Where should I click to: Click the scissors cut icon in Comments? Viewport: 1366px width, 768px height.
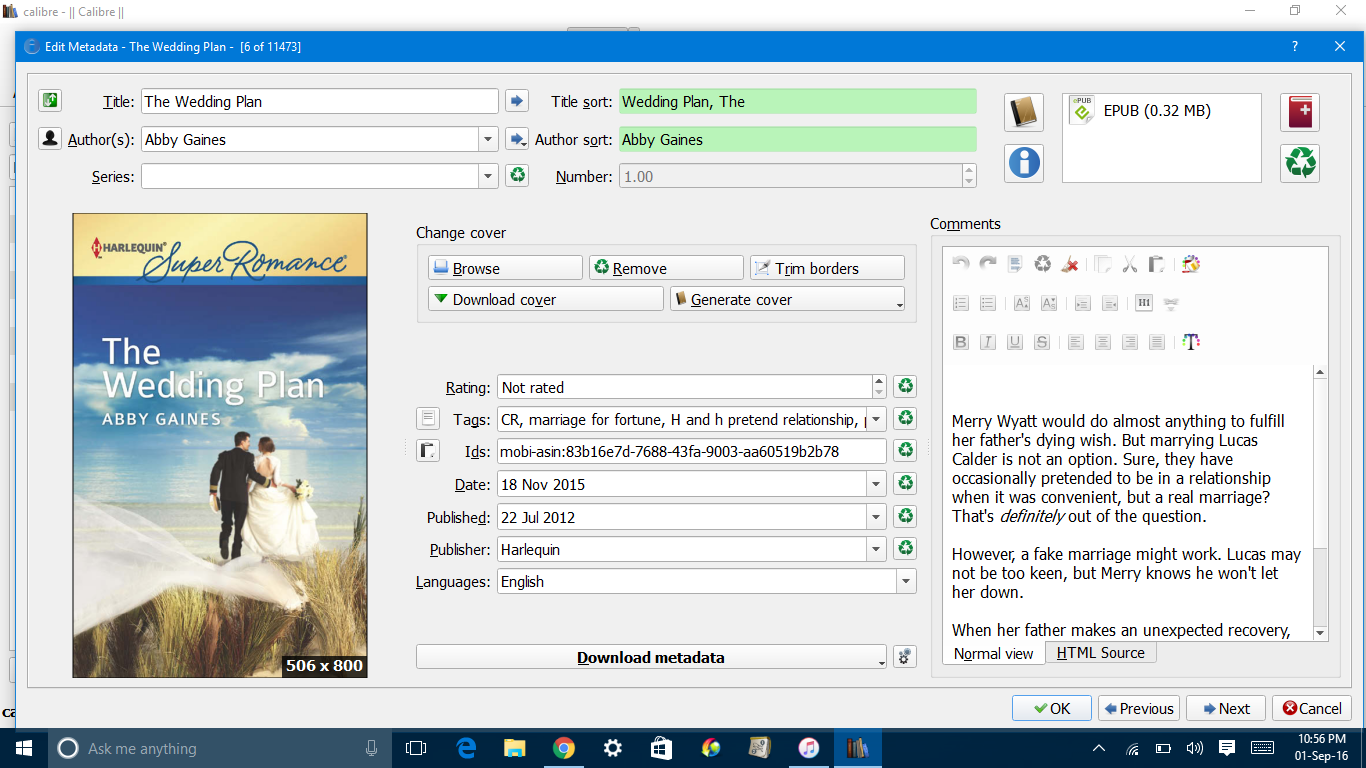(1129, 264)
